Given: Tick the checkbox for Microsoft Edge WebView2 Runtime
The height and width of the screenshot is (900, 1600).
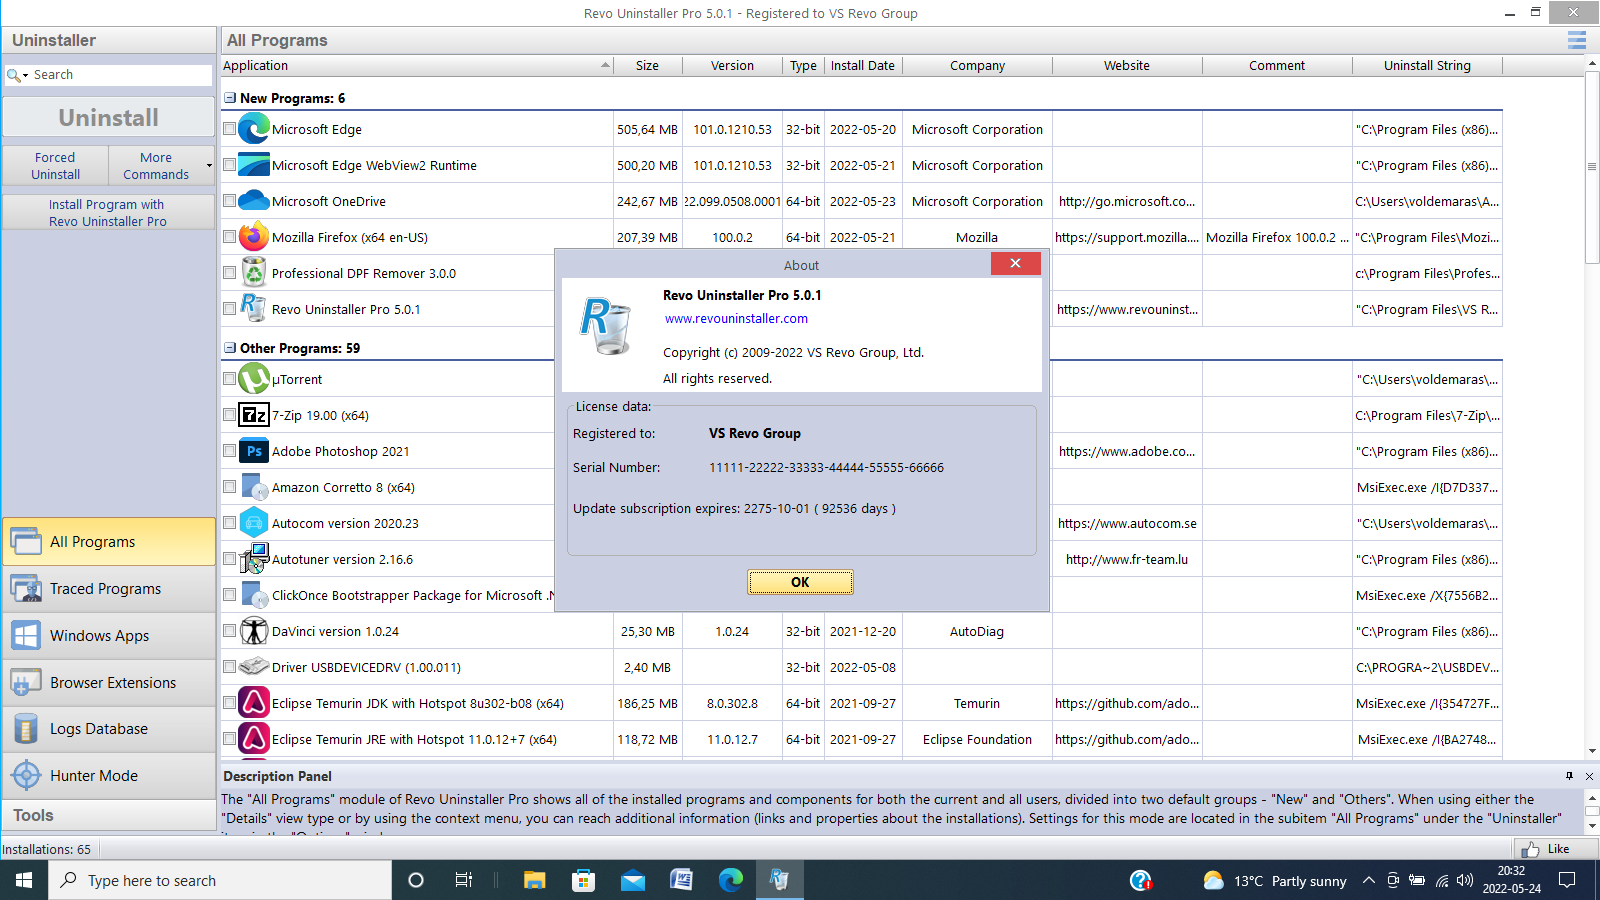Looking at the screenshot, I should click(229, 165).
